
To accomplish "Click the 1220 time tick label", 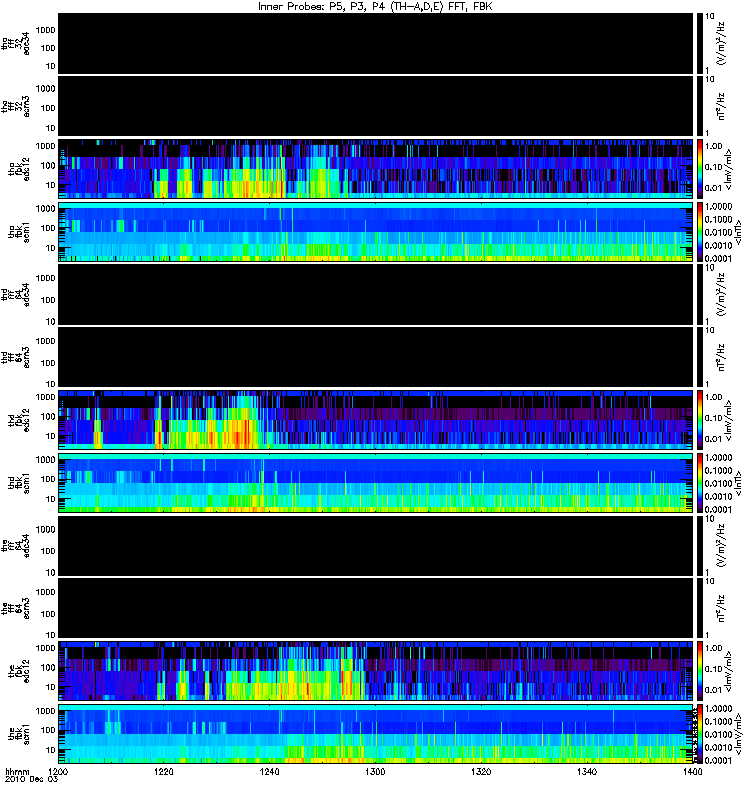I will pos(163,772).
